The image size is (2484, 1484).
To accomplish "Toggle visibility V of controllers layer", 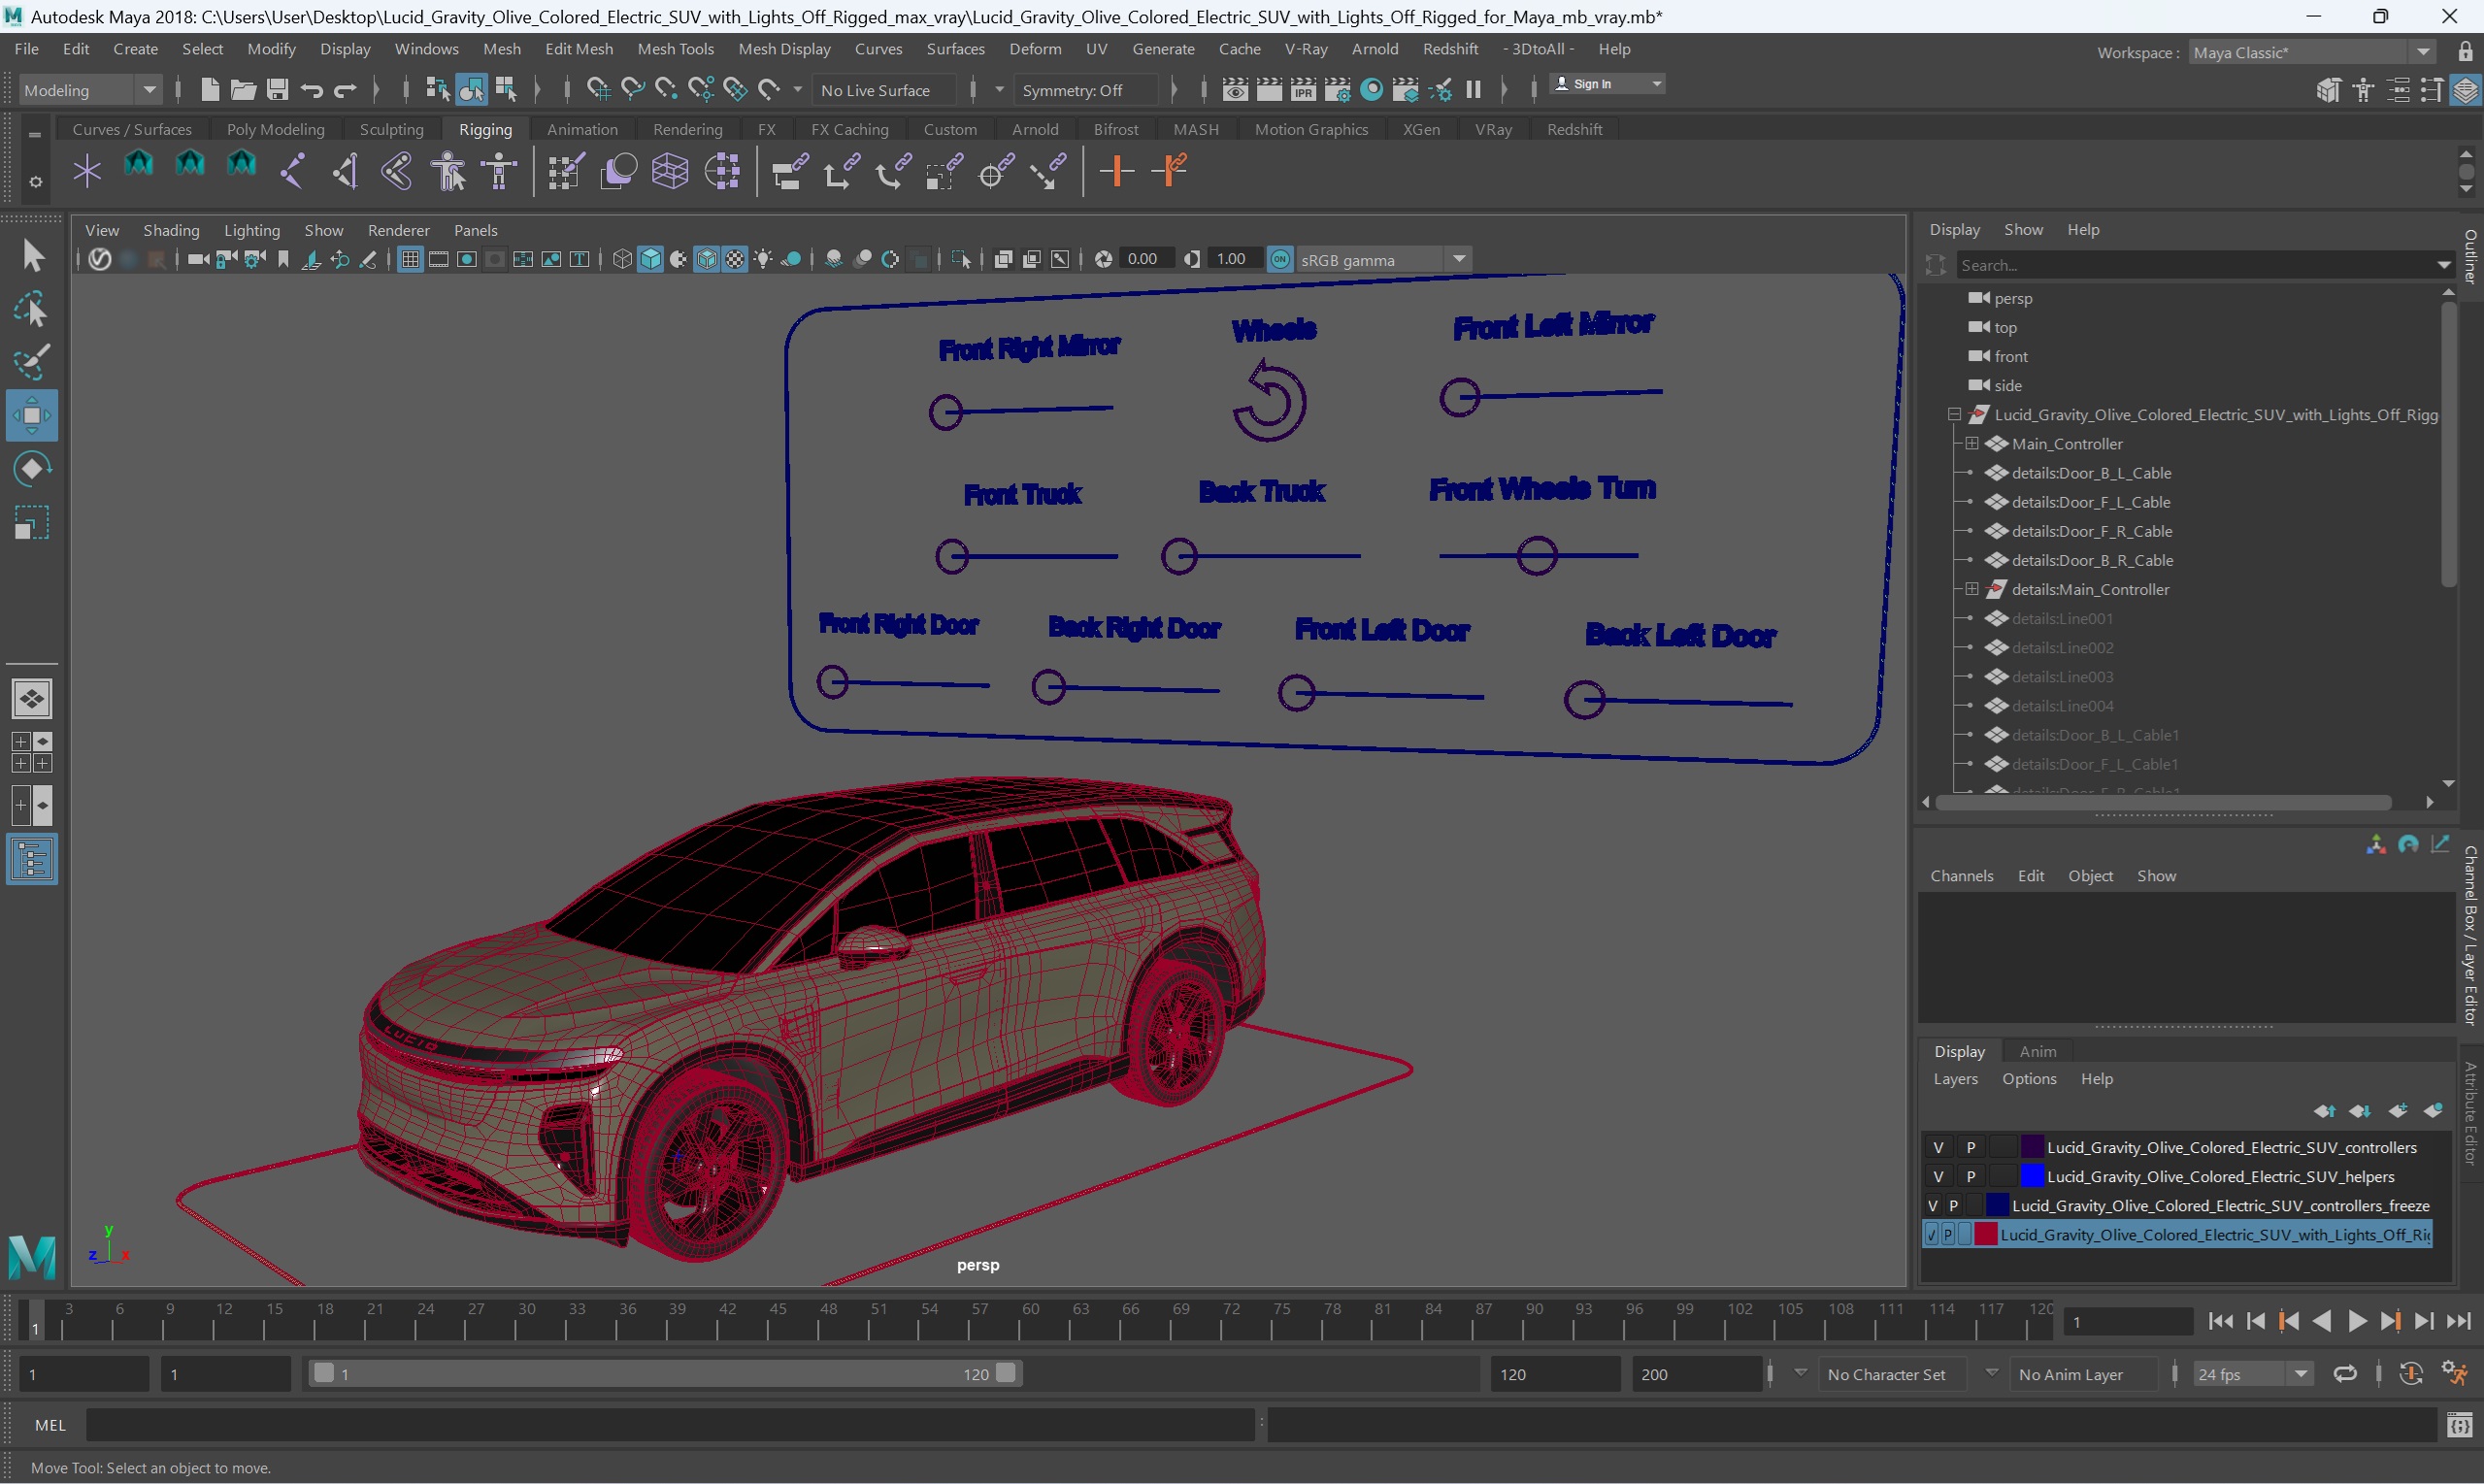I will tap(1938, 1147).
